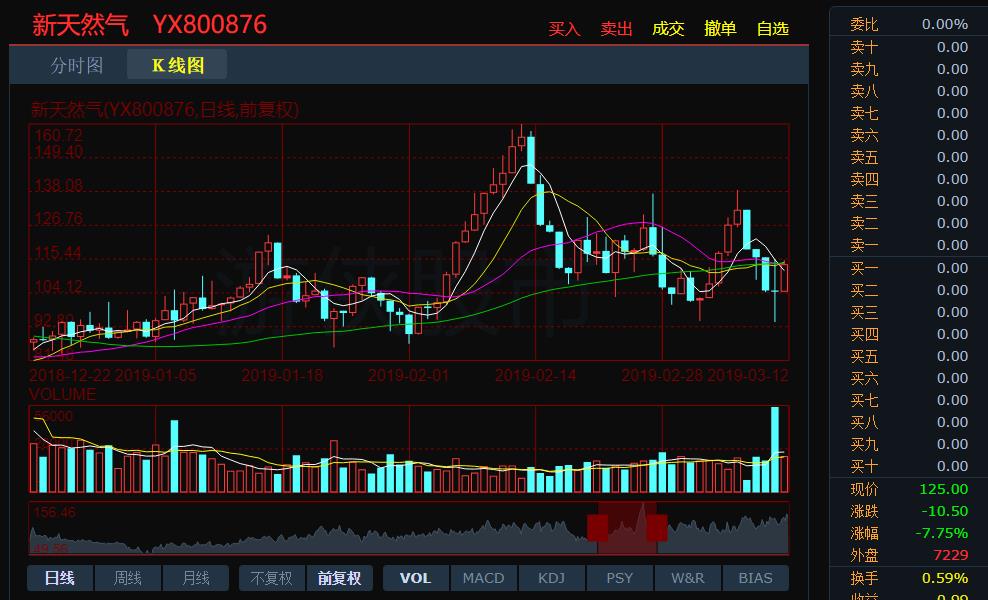The height and width of the screenshot is (600, 988).
Task: Show the MACD indicator
Action: [x=483, y=578]
